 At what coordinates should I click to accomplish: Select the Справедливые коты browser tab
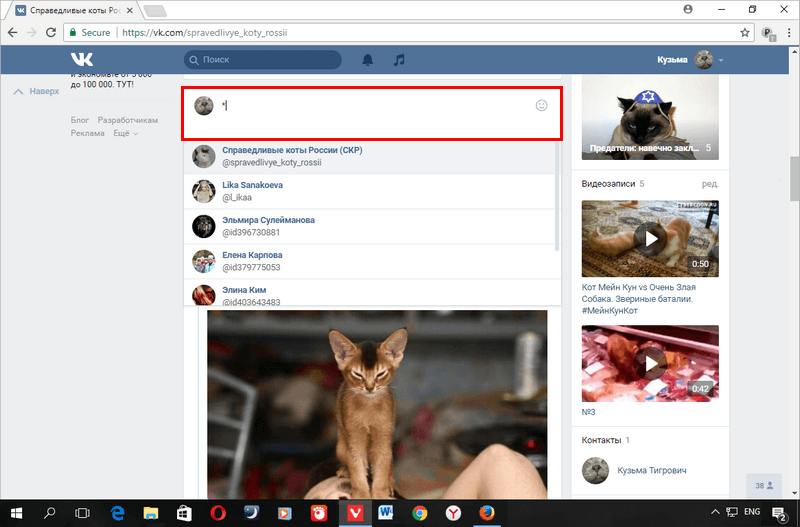tap(75, 10)
